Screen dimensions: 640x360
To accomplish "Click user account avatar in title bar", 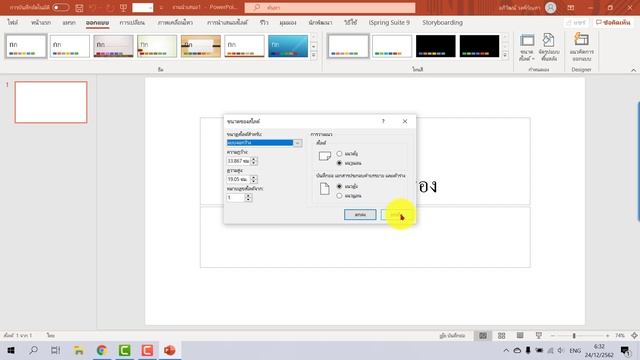I will point(551,8).
